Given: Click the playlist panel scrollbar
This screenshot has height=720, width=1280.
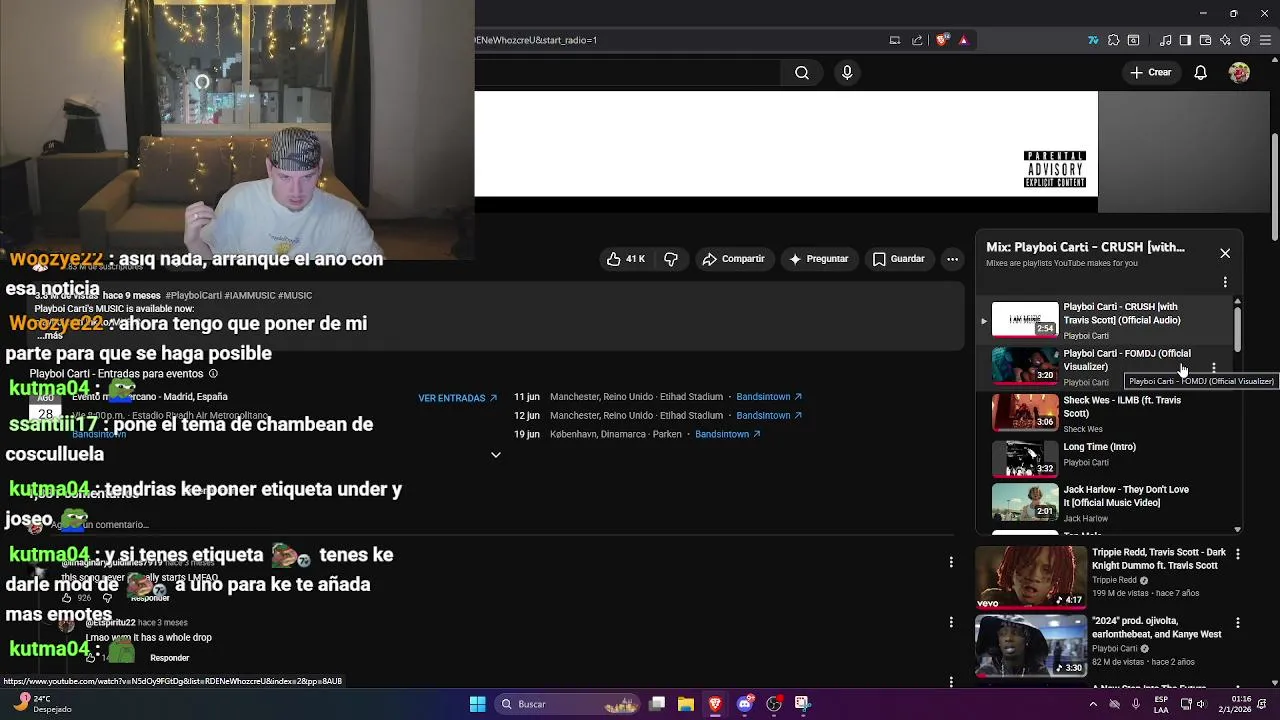Looking at the screenshot, I should (1237, 329).
